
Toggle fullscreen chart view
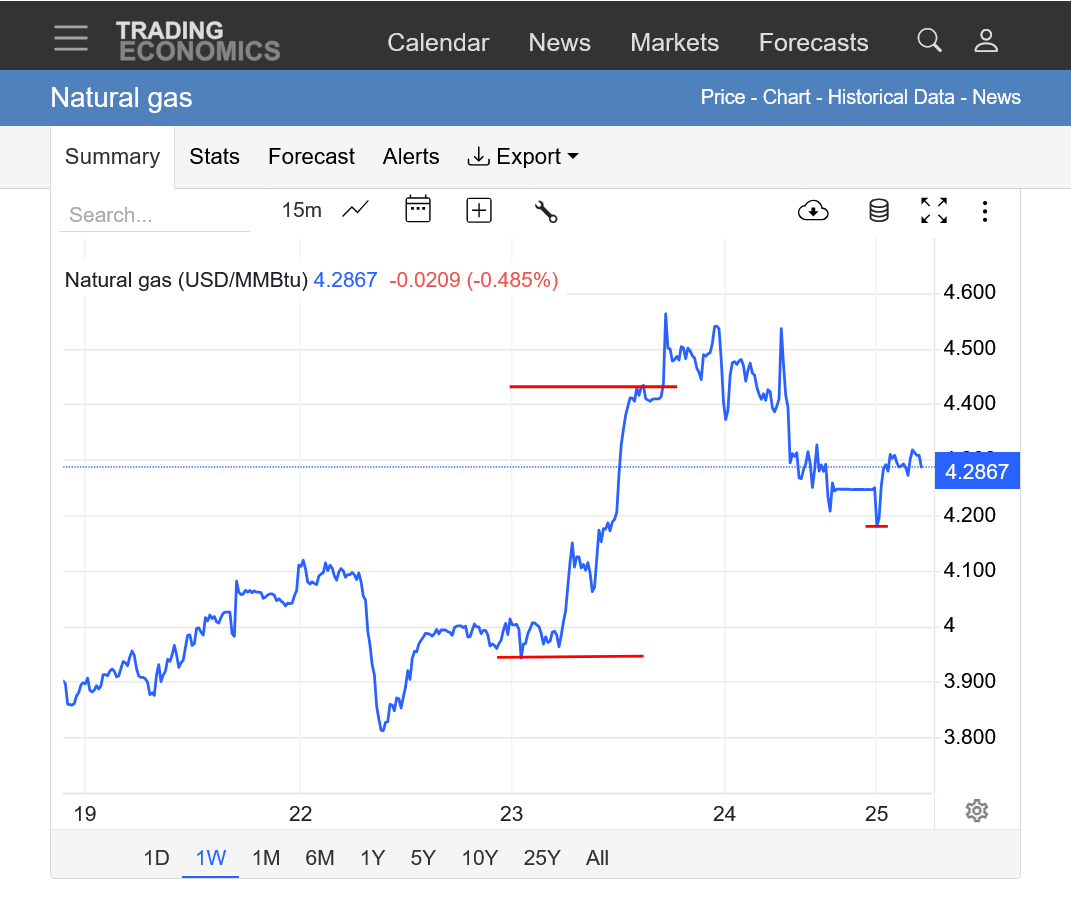pyautogui.click(x=934, y=210)
